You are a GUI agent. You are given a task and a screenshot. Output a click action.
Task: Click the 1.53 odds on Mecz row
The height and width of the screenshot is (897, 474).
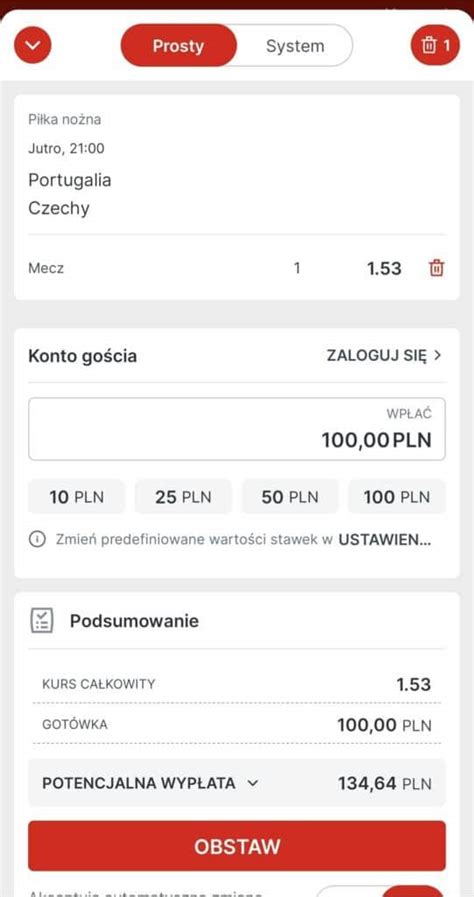(x=384, y=268)
